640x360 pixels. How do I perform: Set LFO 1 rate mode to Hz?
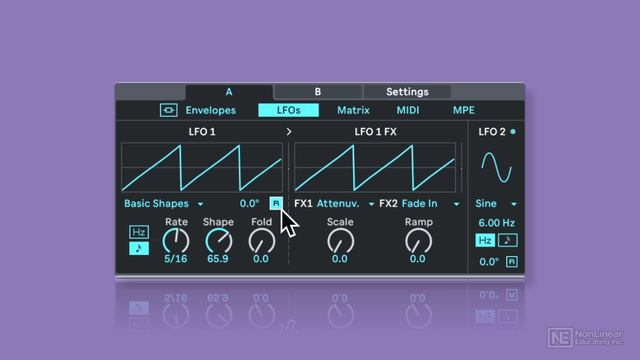(x=139, y=232)
